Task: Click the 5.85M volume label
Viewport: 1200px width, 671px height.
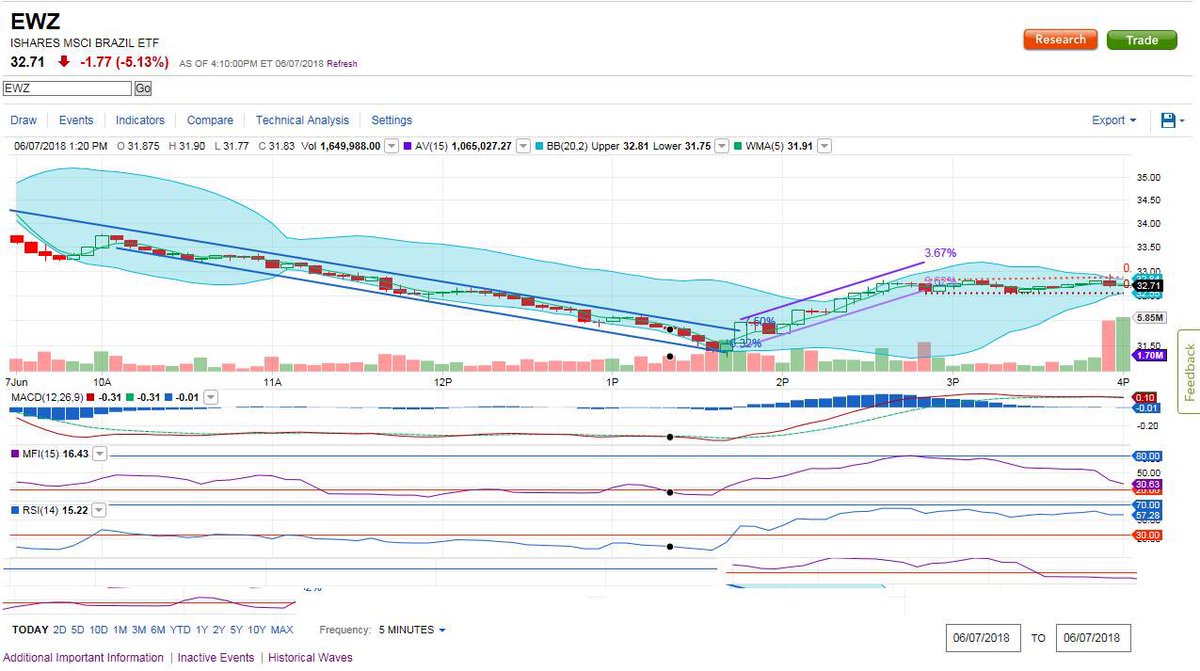Action: point(1148,318)
